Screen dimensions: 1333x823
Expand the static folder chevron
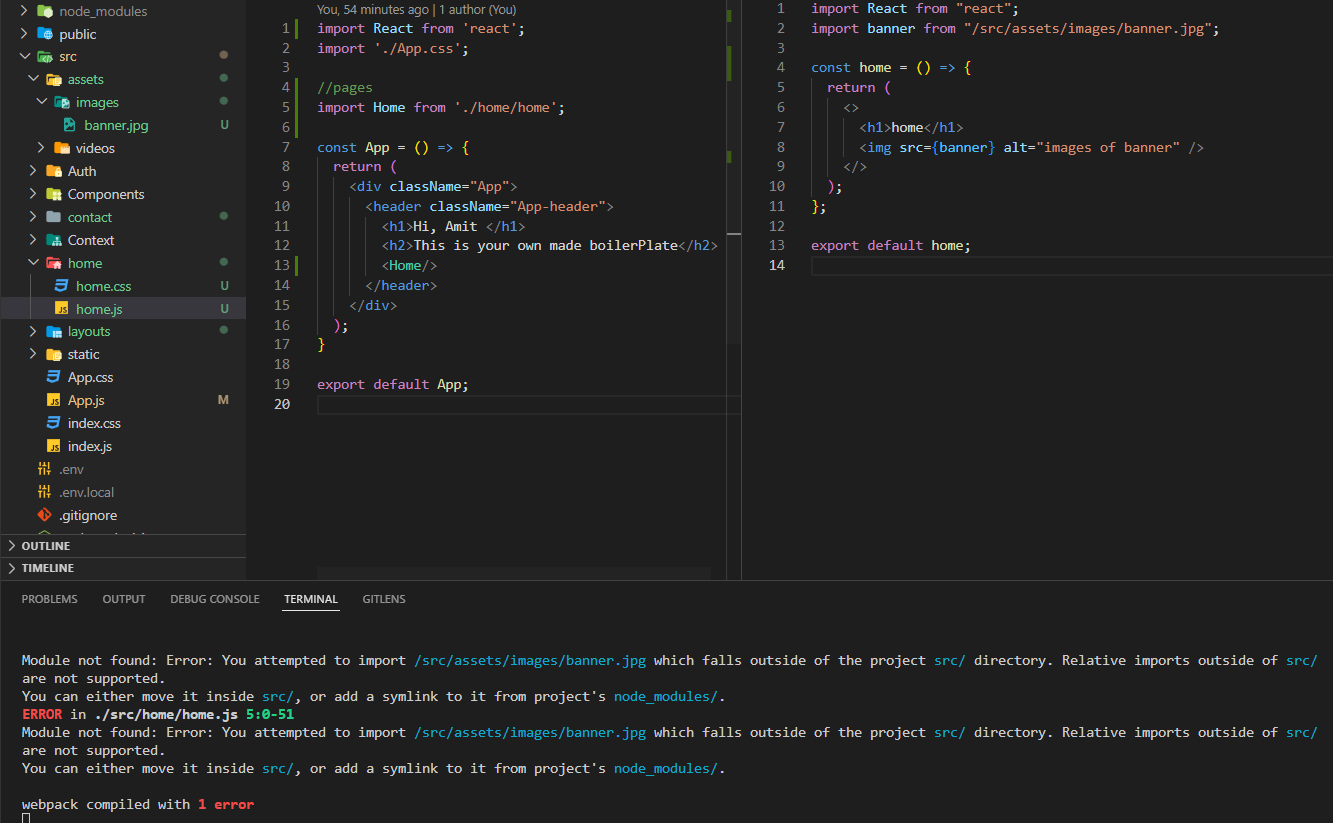pos(32,355)
